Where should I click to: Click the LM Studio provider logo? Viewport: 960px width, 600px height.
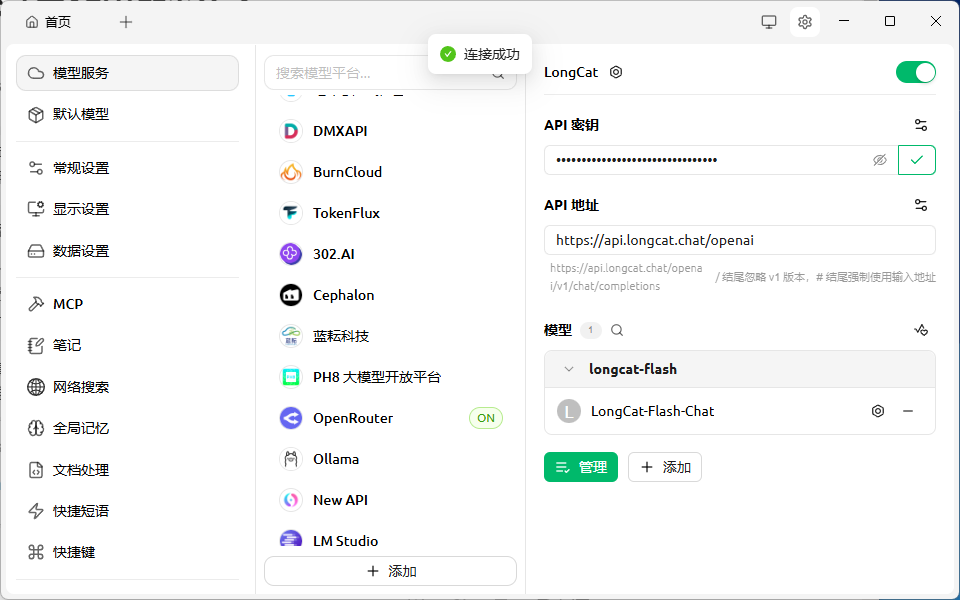[x=291, y=539]
